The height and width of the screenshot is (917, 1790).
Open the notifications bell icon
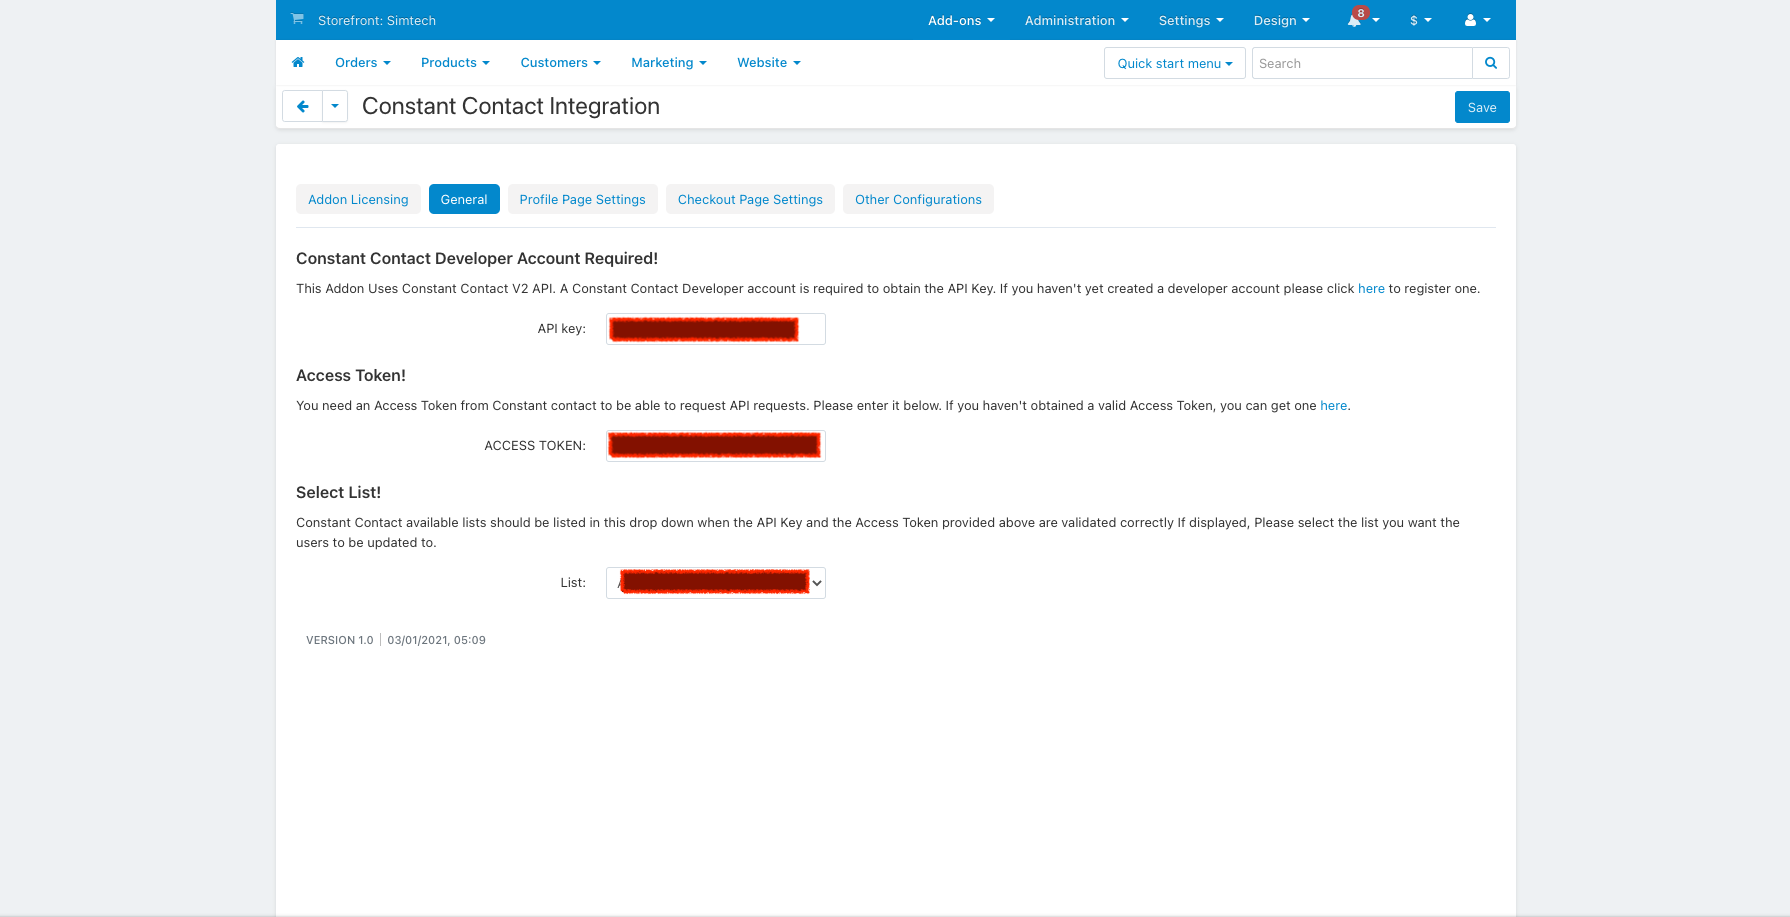1355,20
